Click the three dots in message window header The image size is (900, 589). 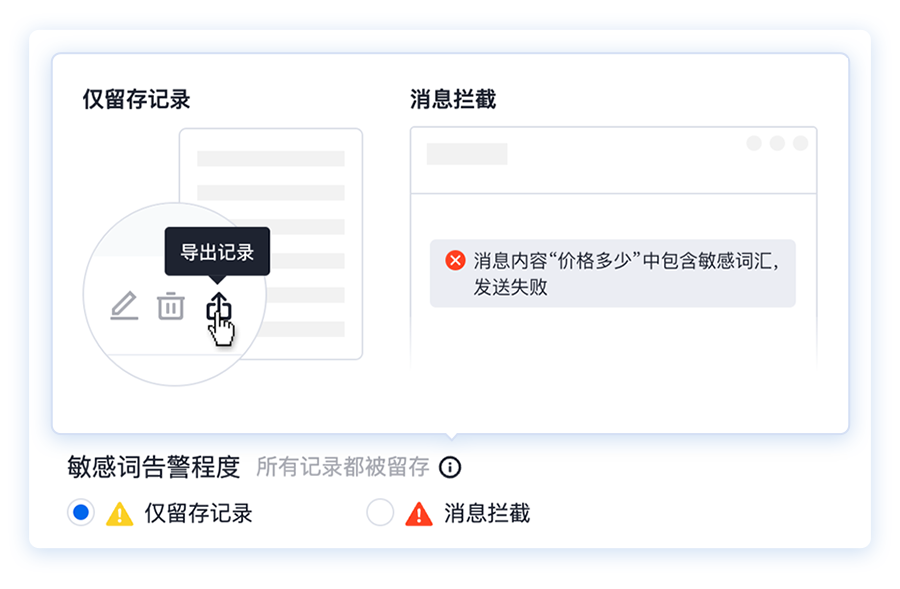click(777, 143)
